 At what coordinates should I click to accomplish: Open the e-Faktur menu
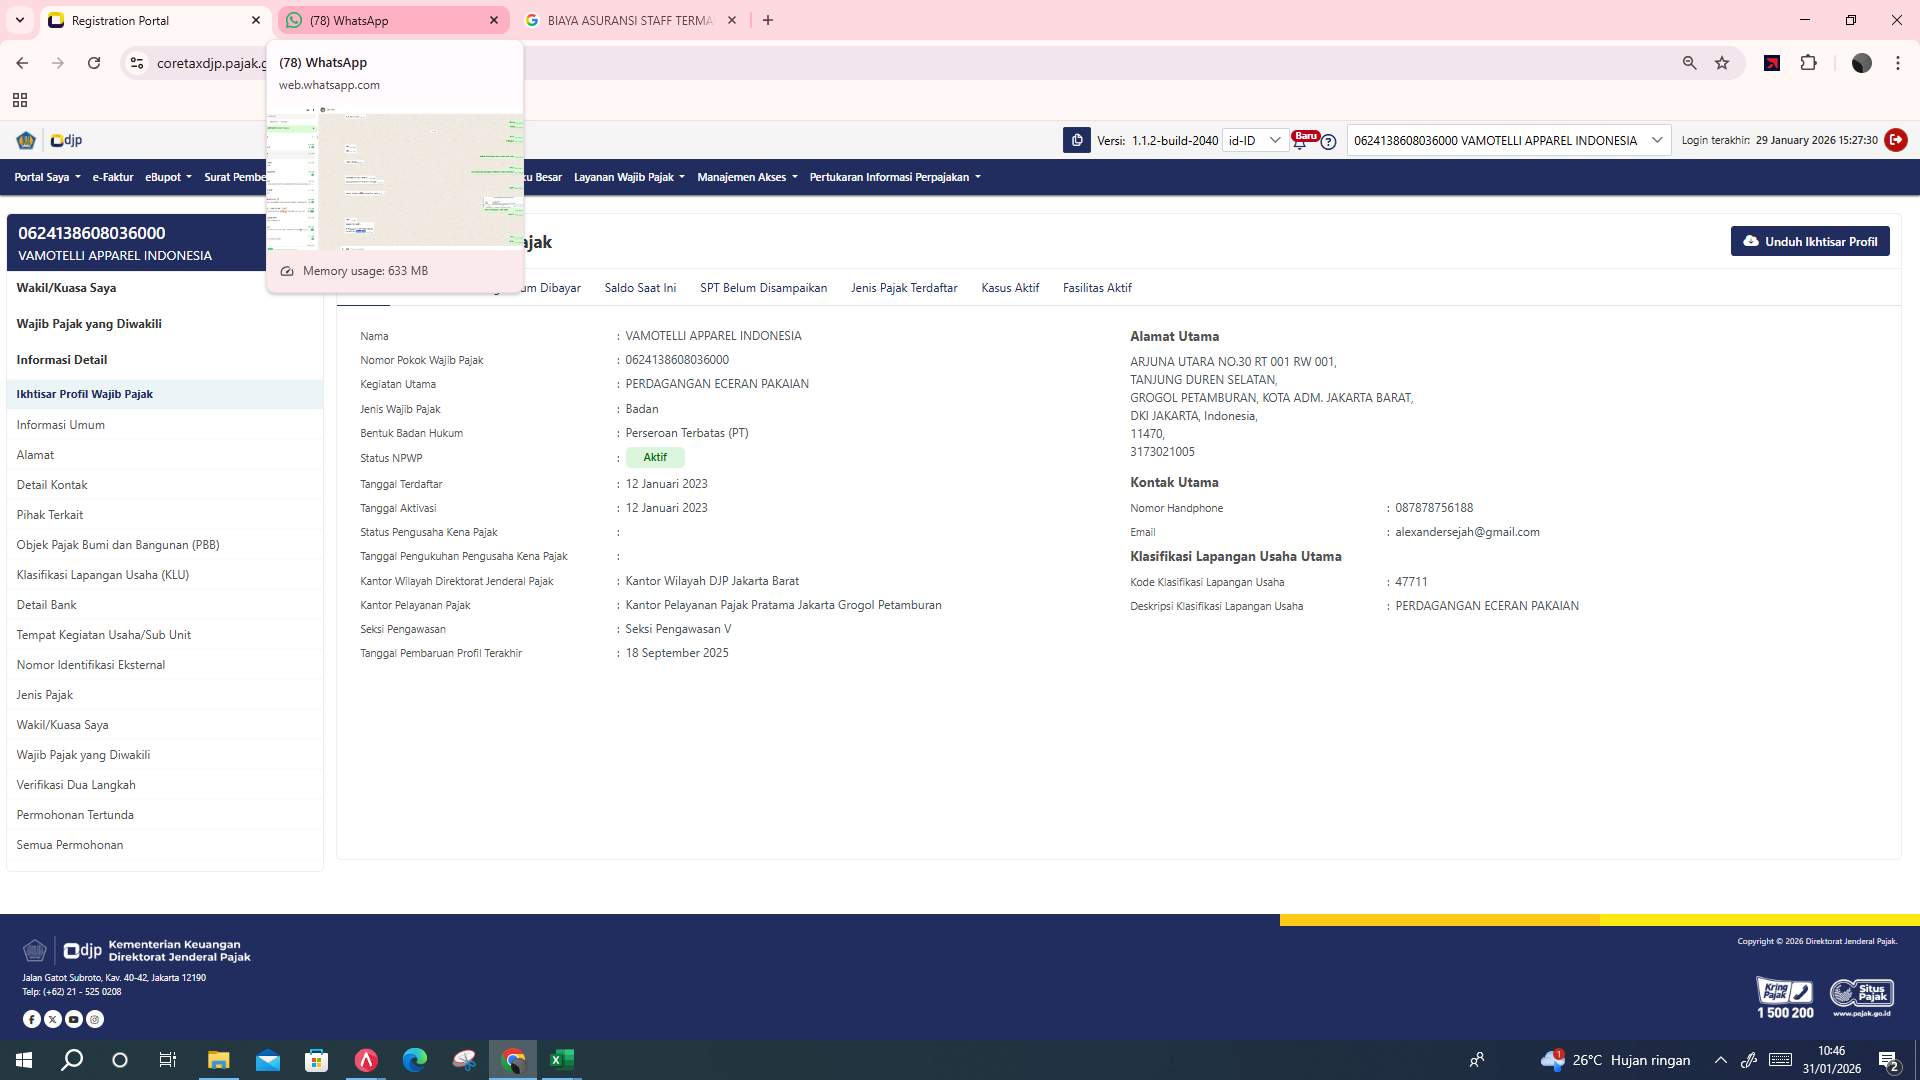(x=112, y=177)
